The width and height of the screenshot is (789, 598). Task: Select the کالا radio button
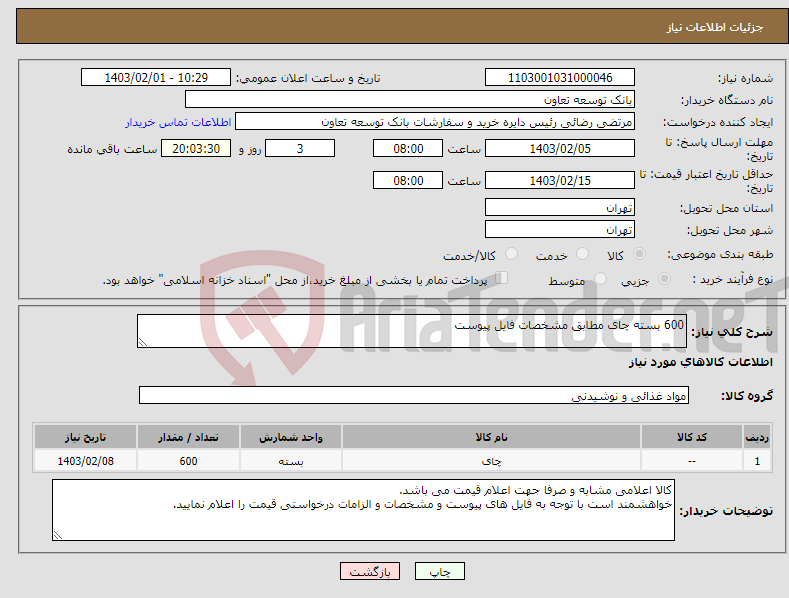tap(639, 254)
